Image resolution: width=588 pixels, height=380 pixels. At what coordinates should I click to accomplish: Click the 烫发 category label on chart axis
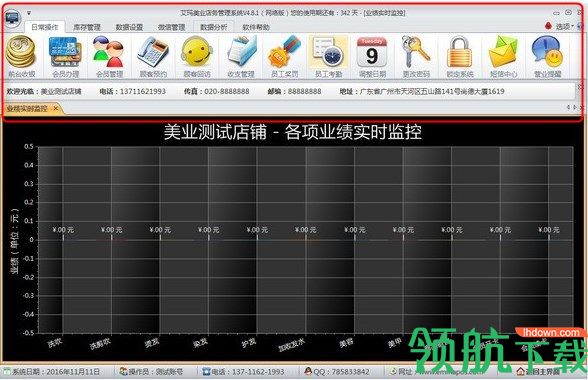coord(152,342)
